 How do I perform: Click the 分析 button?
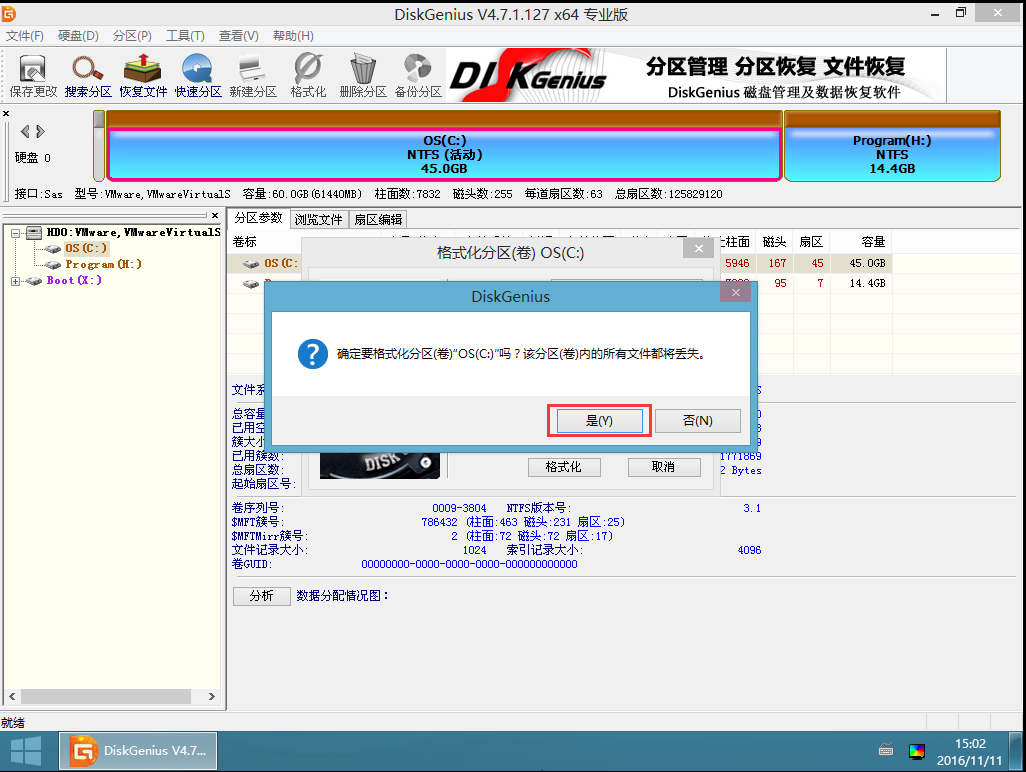262,596
